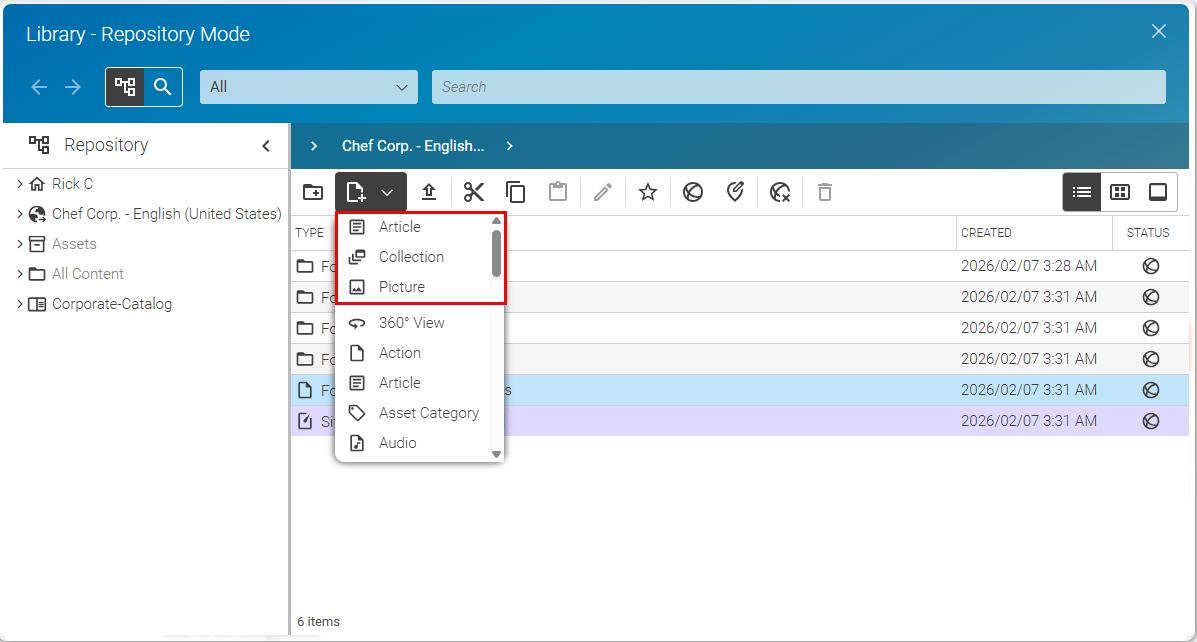Open the search magnifier in the top bar
This screenshot has width=1197, height=642.
(163, 87)
